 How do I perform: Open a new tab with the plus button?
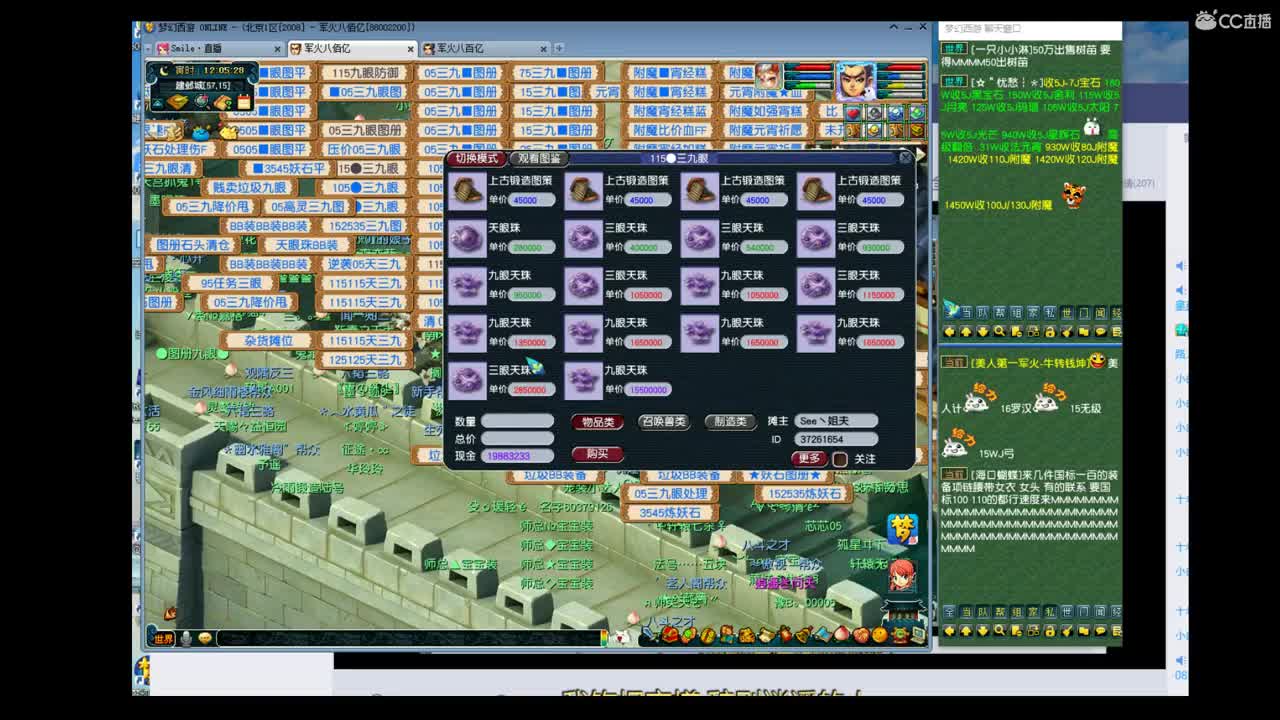tap(559, 48)
